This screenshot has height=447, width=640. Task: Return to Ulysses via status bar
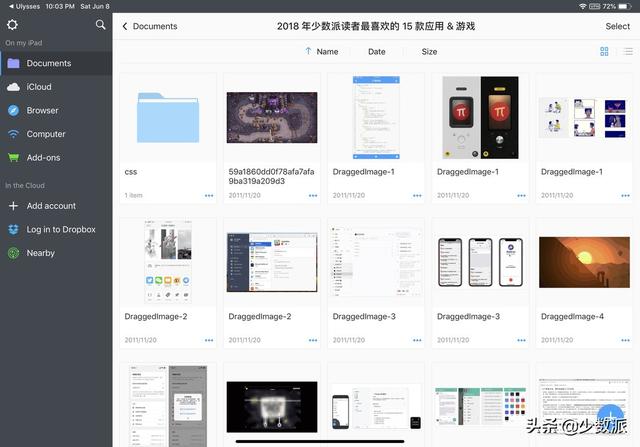(24, 6)
